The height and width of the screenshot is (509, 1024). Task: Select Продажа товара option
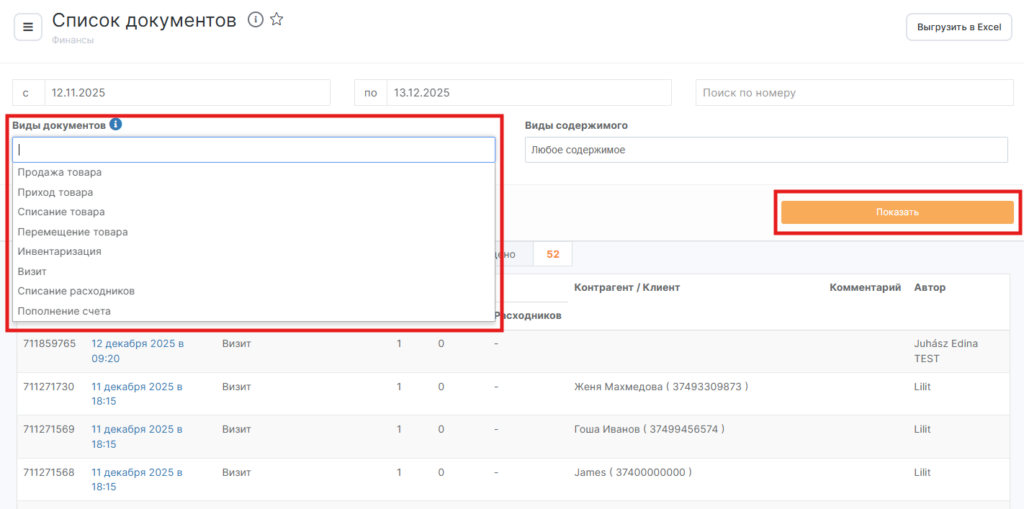(x=59, y=172)
